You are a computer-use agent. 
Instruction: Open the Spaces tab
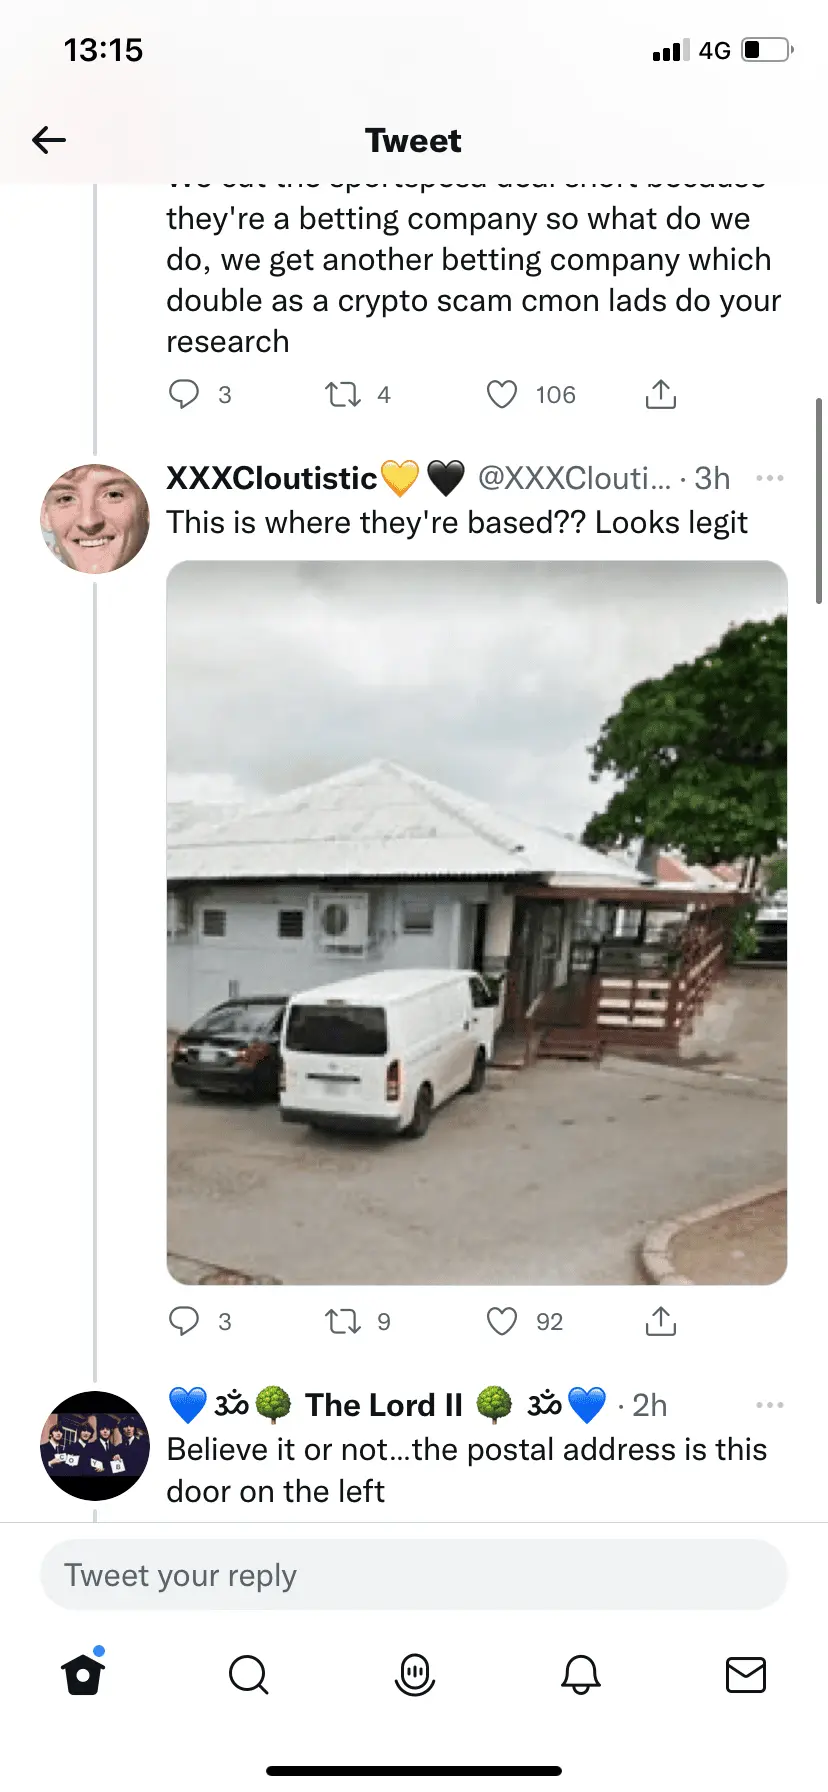click(415, 1674)
